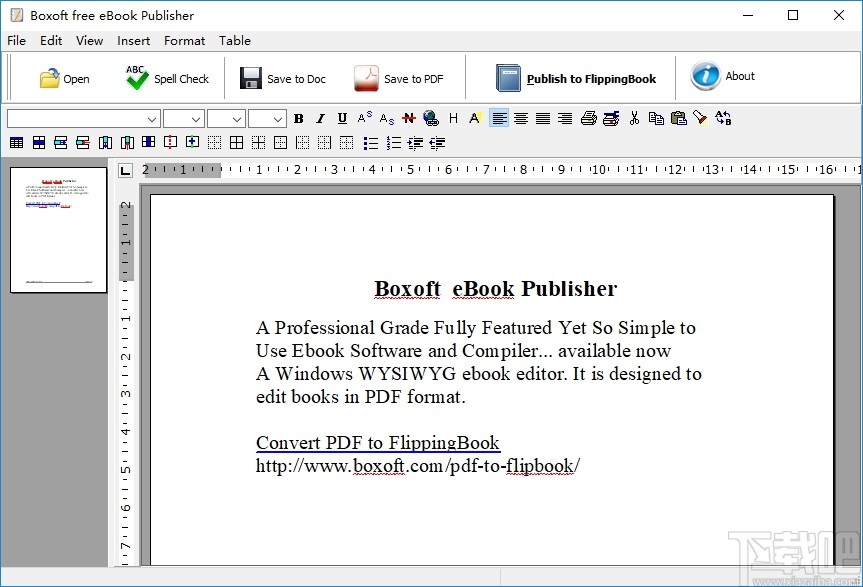This screenshot has width=863, height=587.
Task: Save the document to Doc format
Action: [282, 77]
